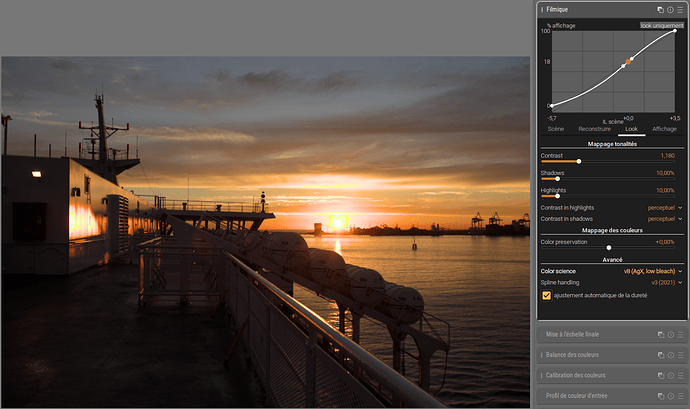Switch to the Reconstruire tab
This screenshot has width=690, height=409.
click(595, 129)
